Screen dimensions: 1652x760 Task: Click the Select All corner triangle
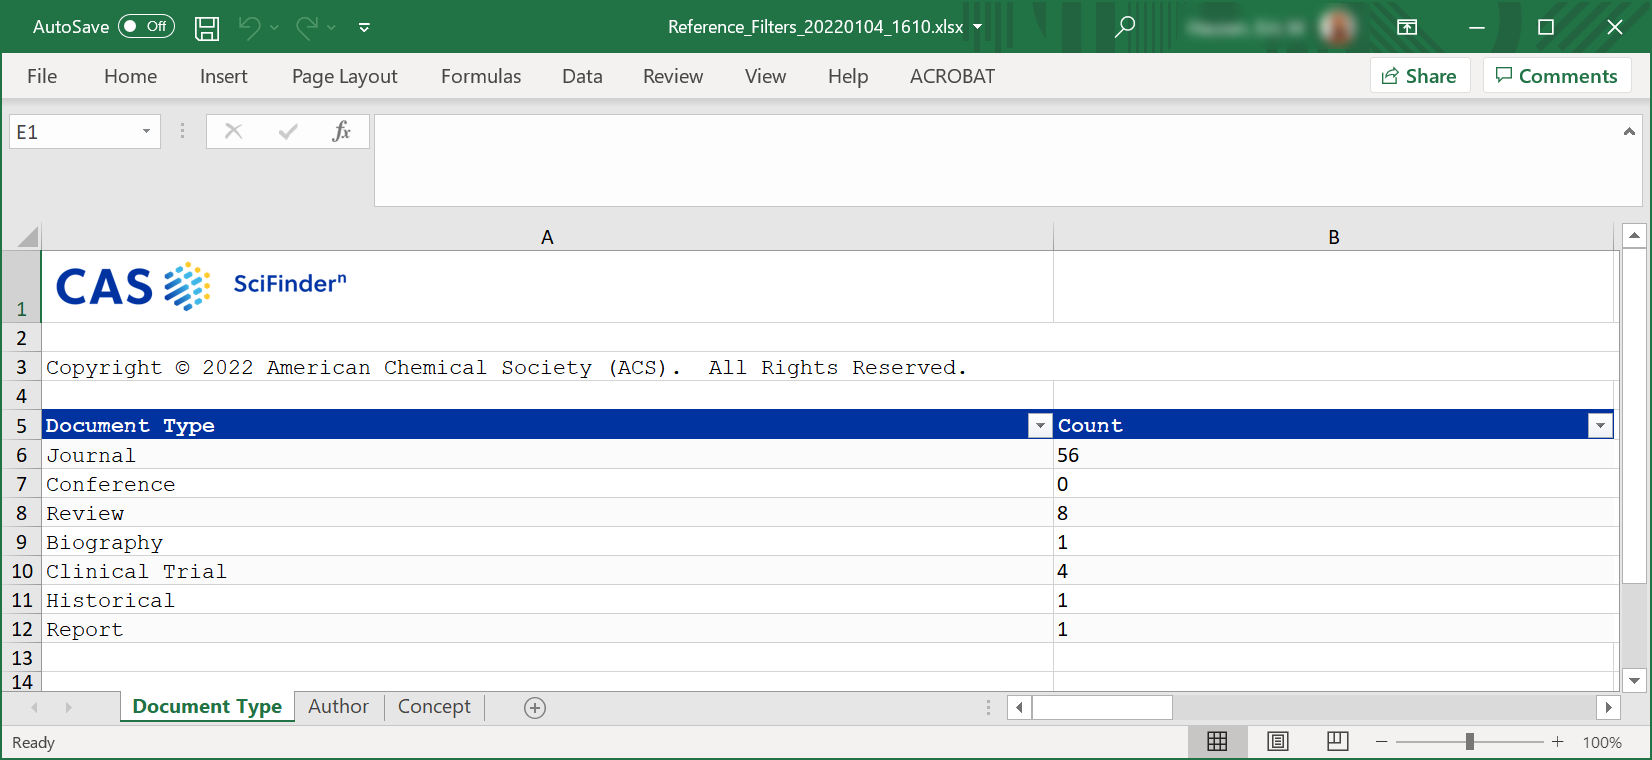click(x=27, y=237)
